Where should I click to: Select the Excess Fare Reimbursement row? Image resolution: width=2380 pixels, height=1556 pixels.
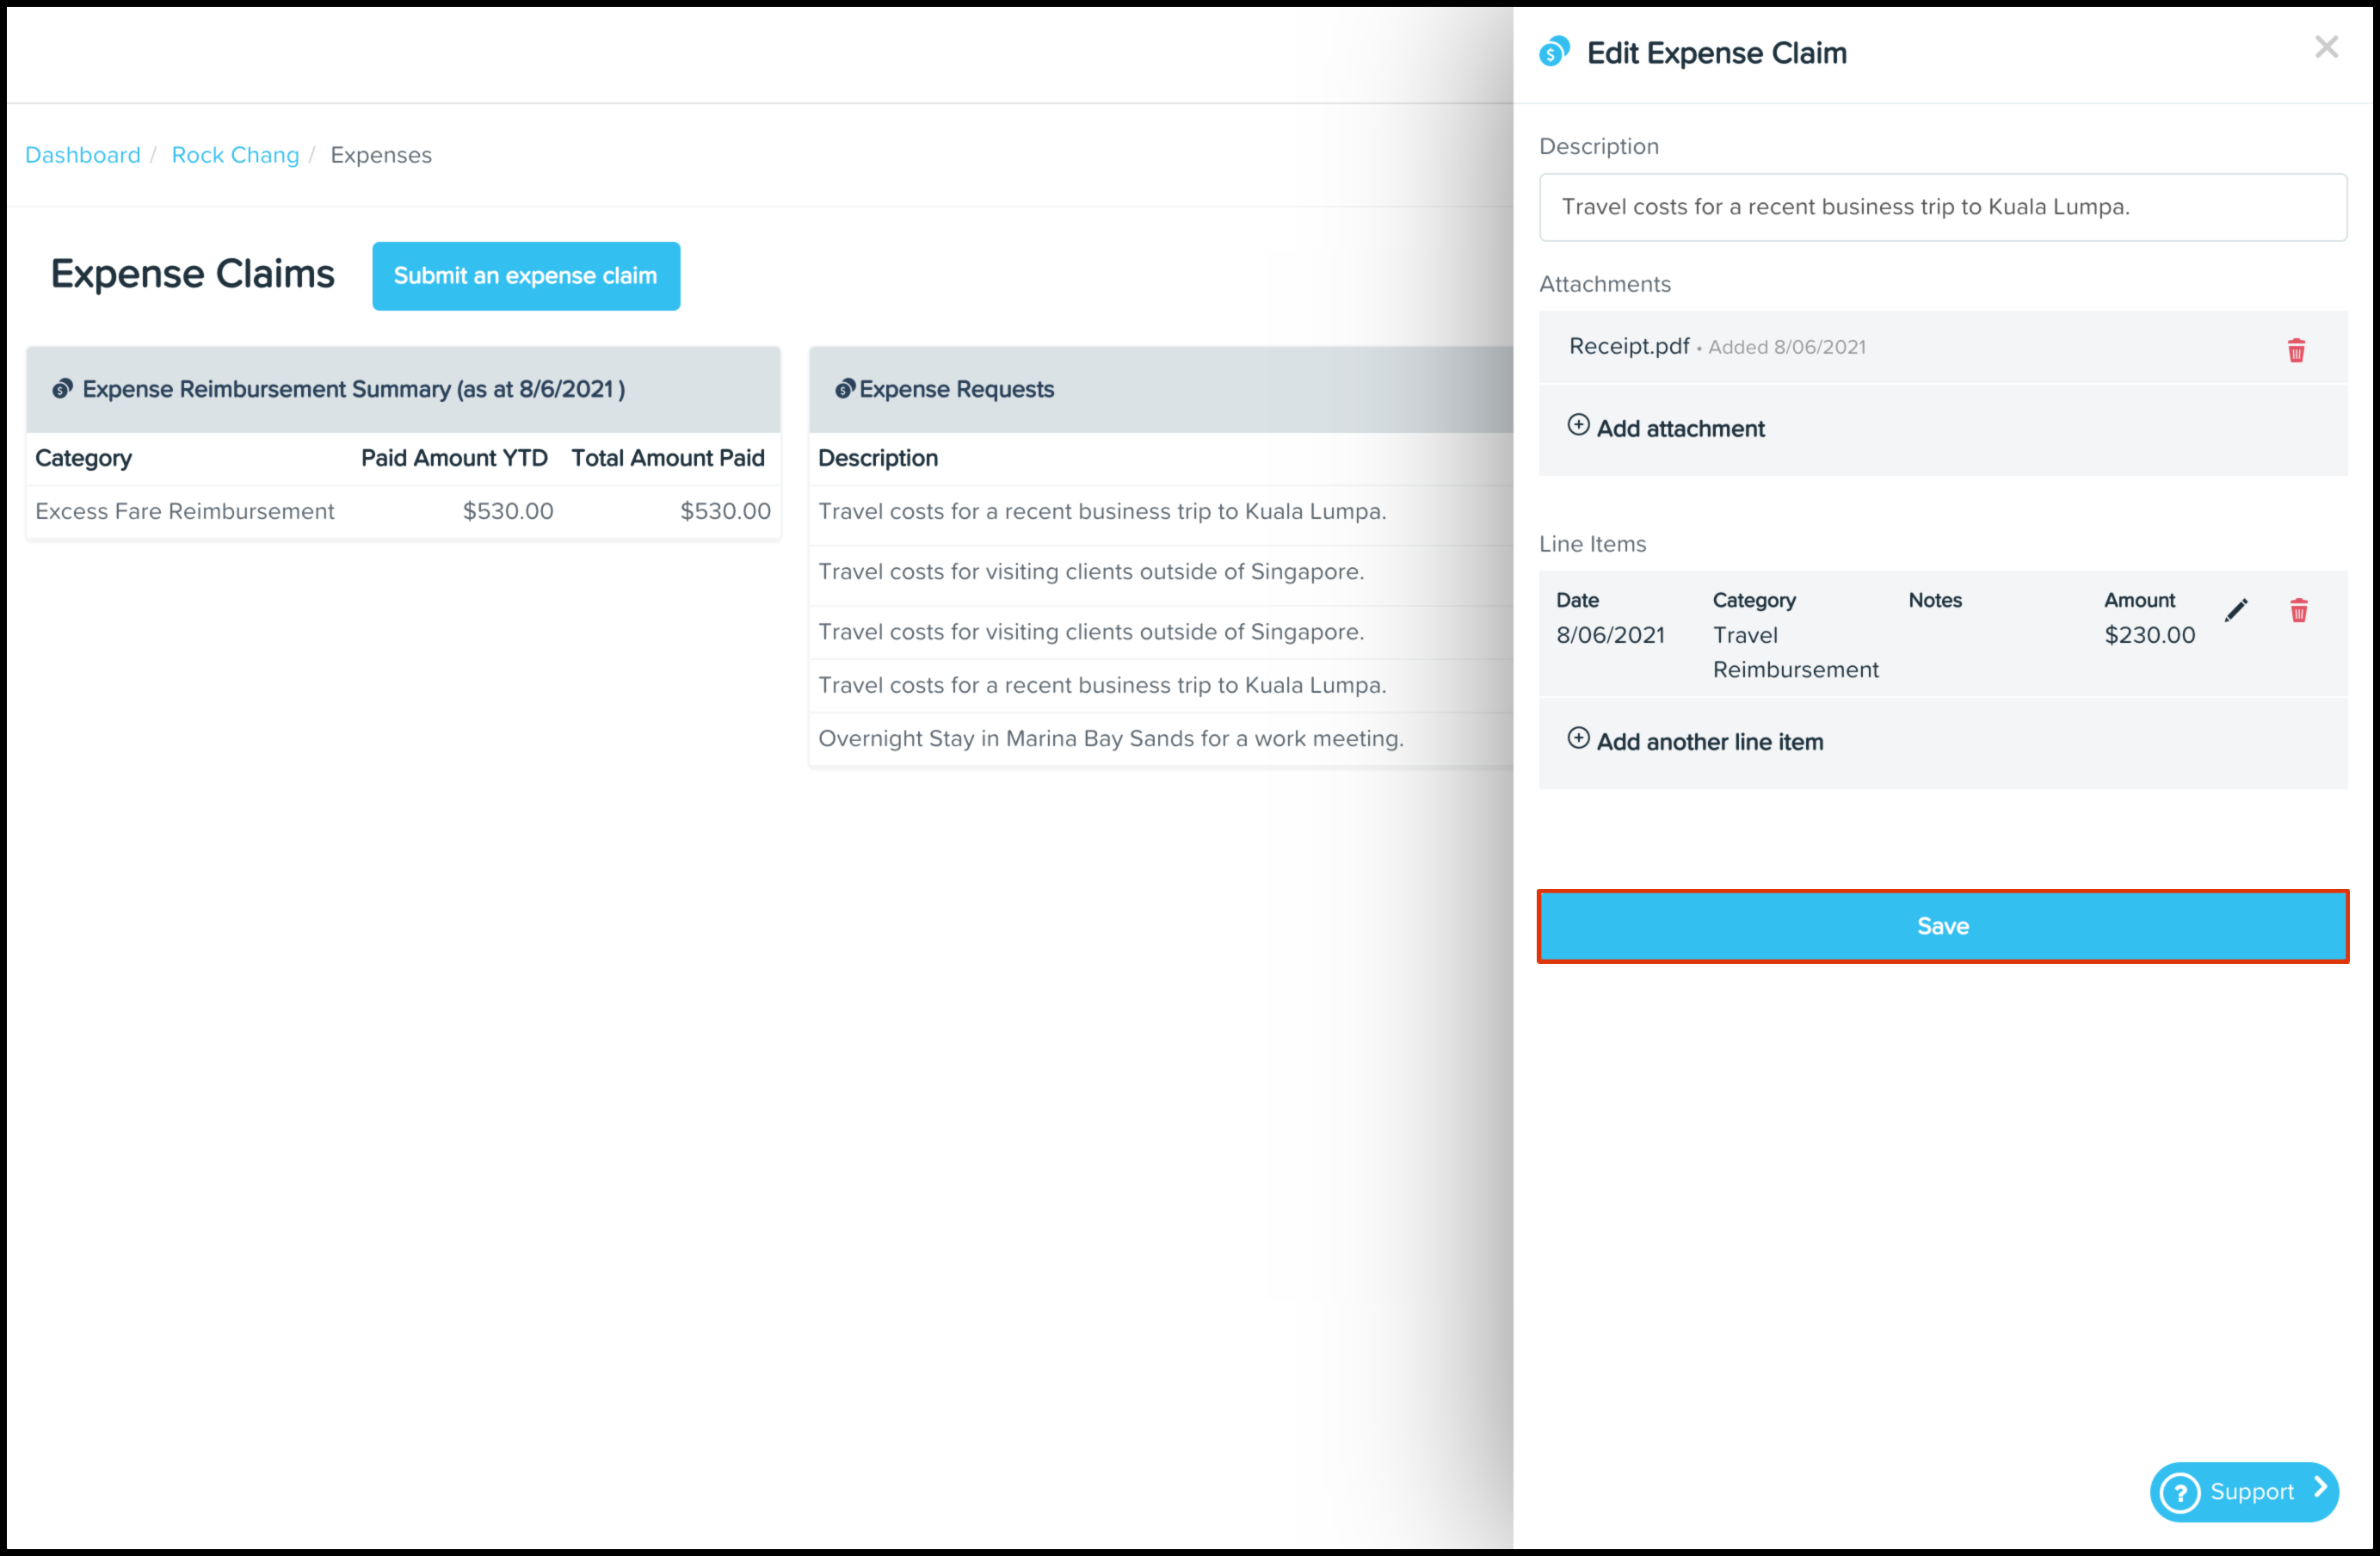point(403,512)
